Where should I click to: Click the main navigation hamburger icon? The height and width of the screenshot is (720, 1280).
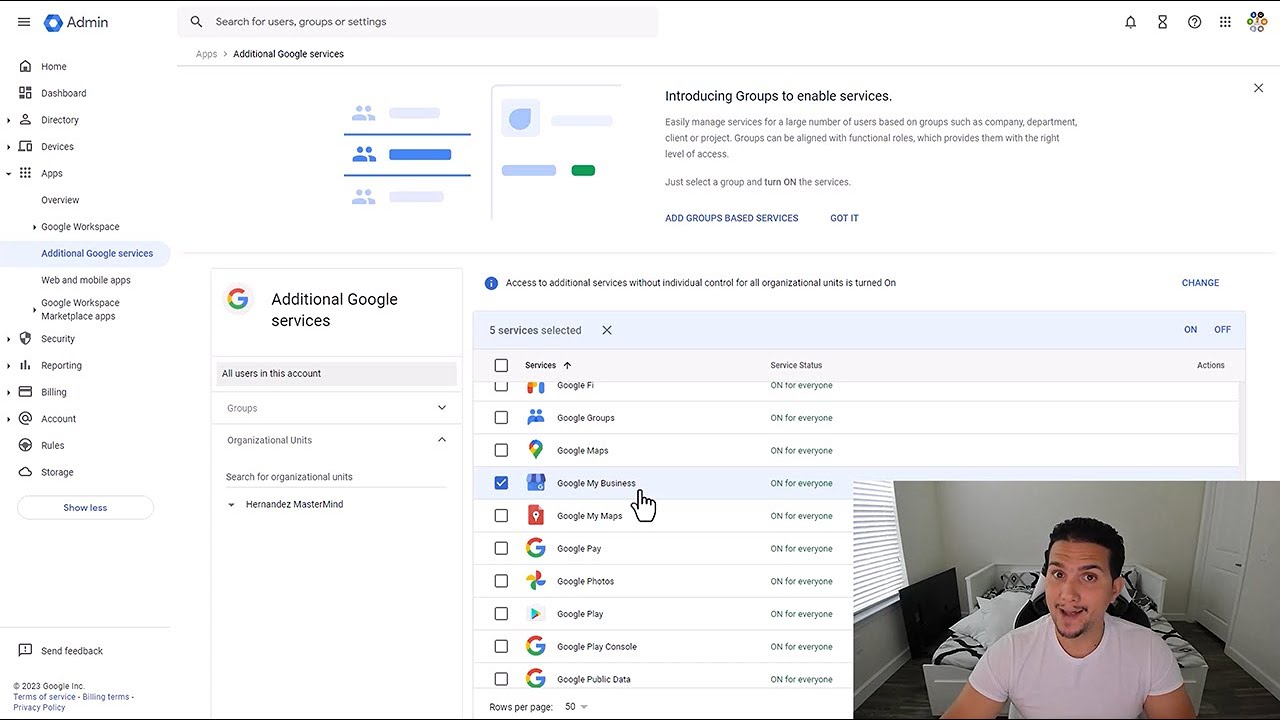point(24,21)
